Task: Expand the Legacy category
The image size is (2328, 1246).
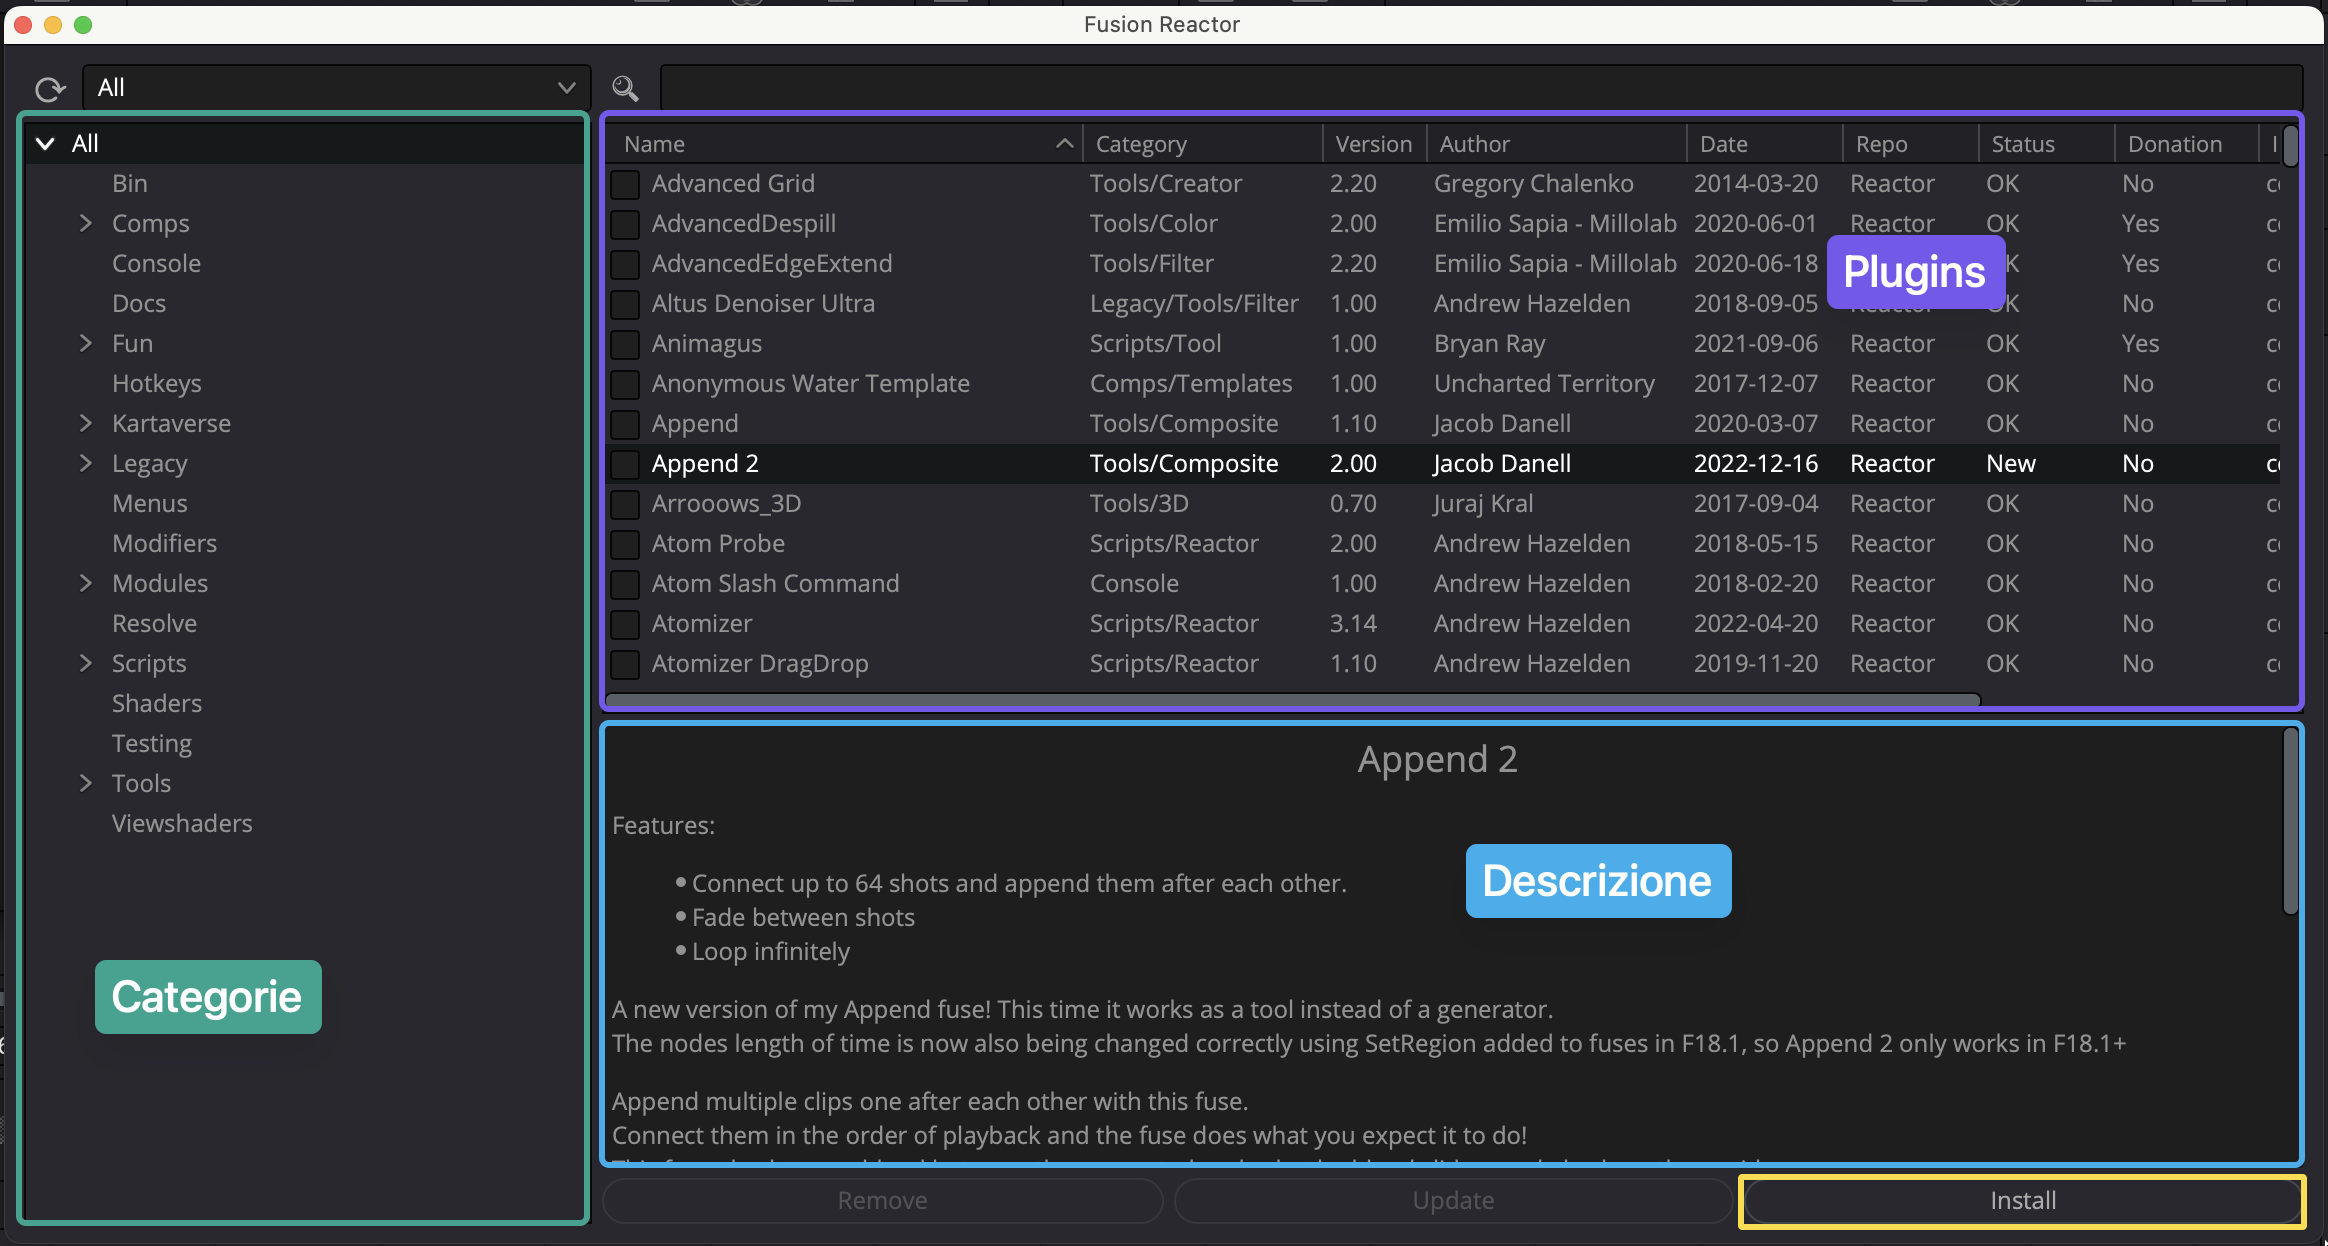Action: tap(86, 463)
